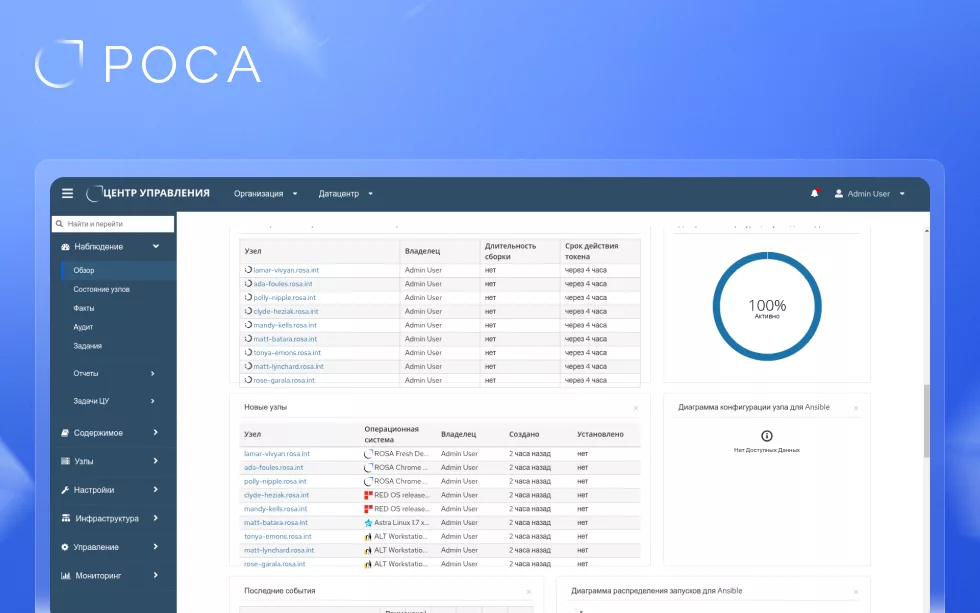Click RED OS icon in clyde-heziak row

(368, 495)
